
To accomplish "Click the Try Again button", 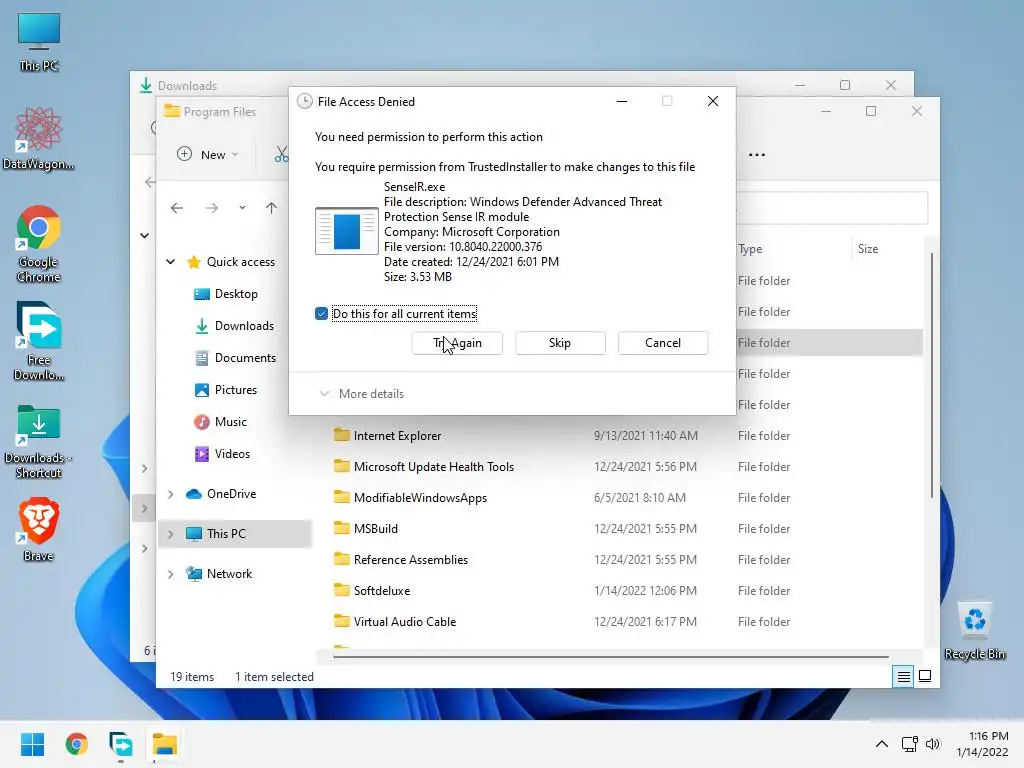I will (457, 343).
